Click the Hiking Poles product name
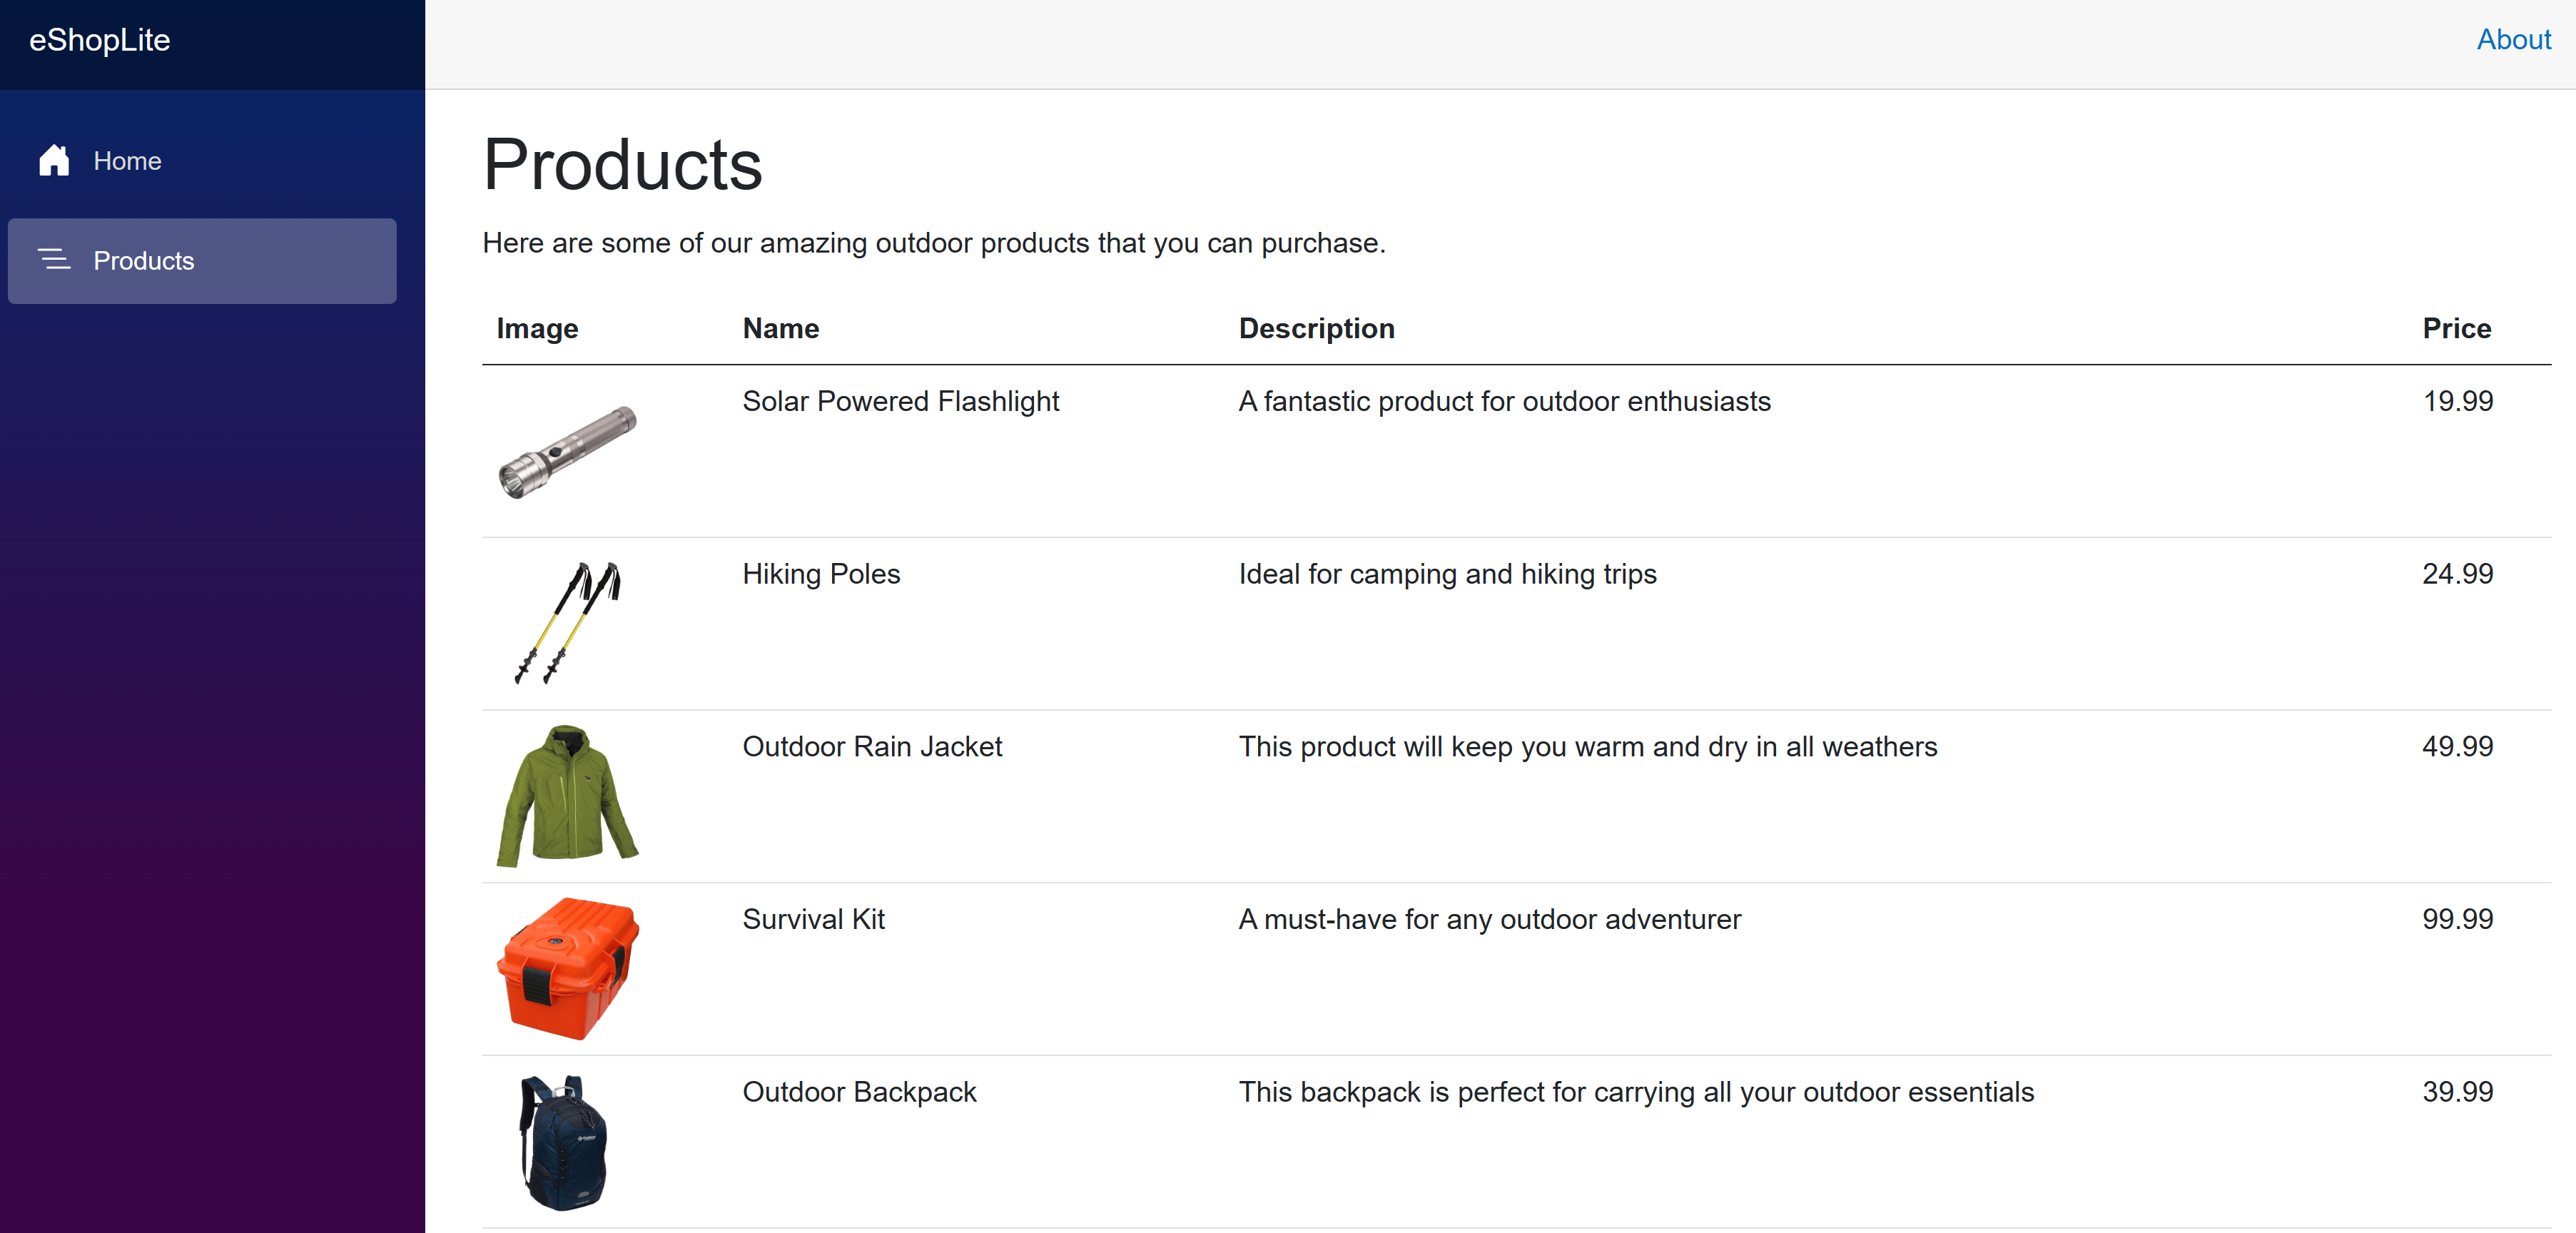The height and width of the screenshot is (1233, 2576). (821, 574)
